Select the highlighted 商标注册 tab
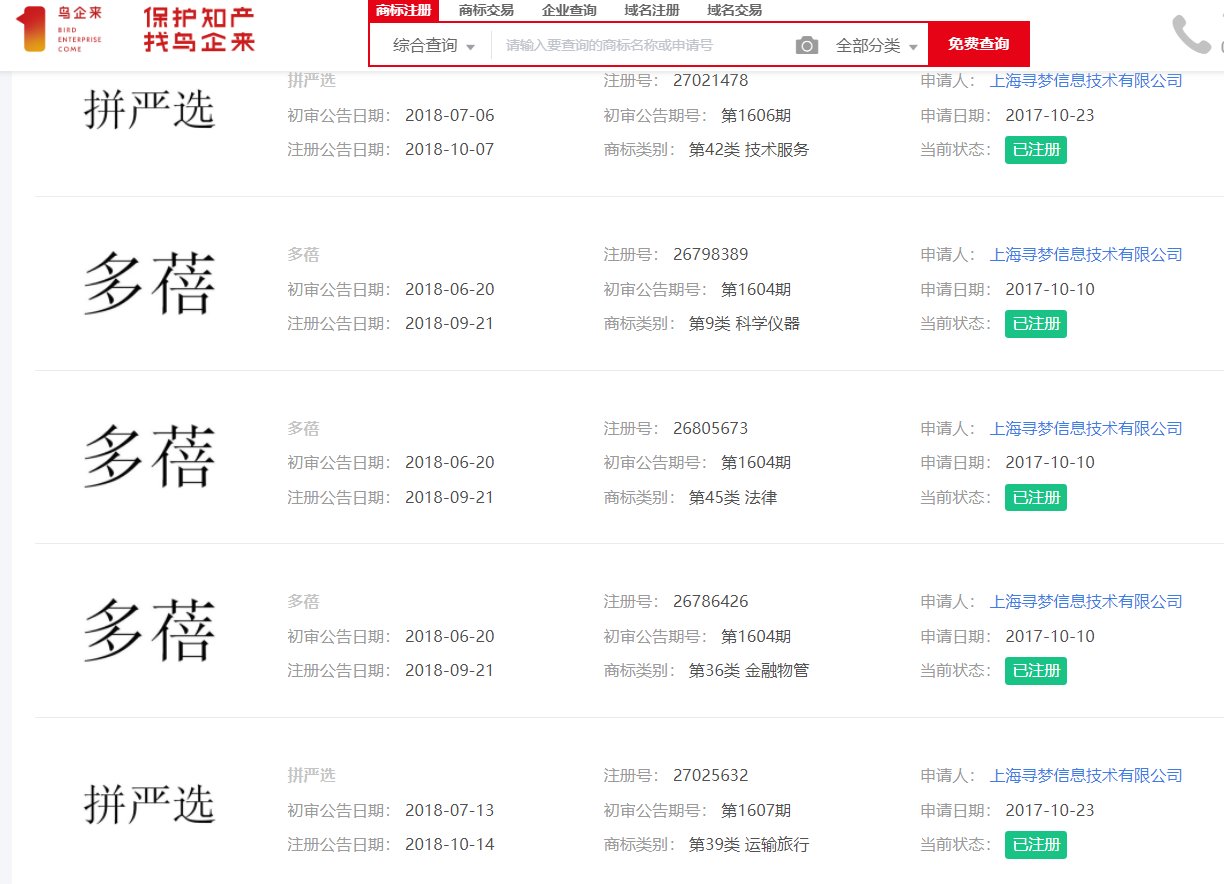Viewport: 1224px width, 884px height. click(x=404, y=10)
